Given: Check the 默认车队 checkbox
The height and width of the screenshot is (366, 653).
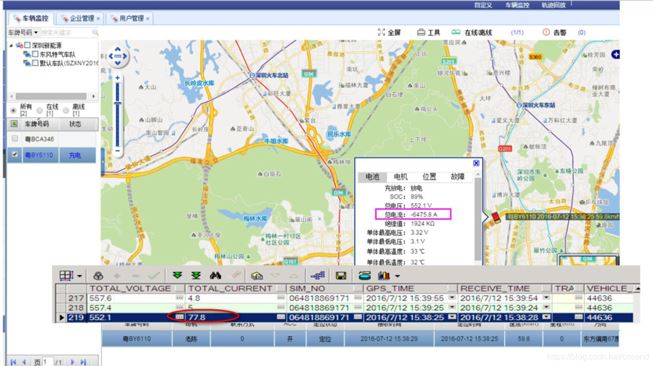Looking at the screenshot, I should point(35,63).
